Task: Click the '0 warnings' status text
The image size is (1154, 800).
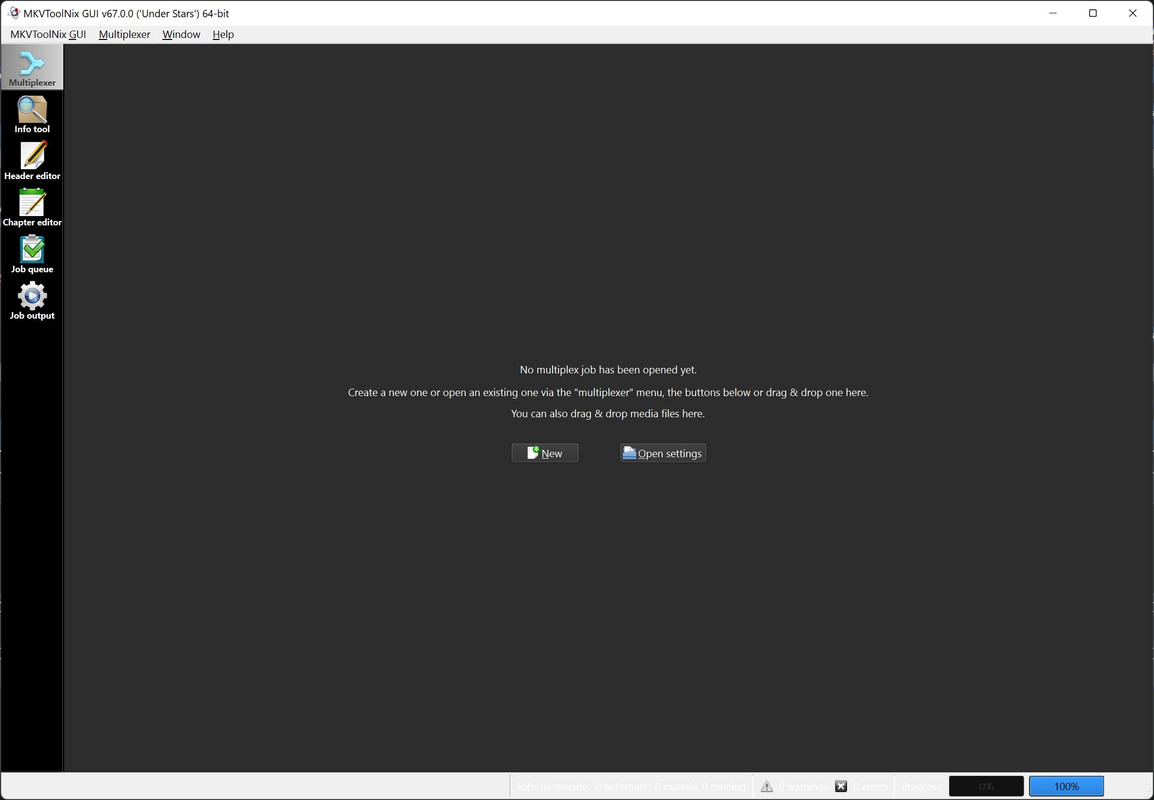Action: pyautogui.click(x=803, y=787)
